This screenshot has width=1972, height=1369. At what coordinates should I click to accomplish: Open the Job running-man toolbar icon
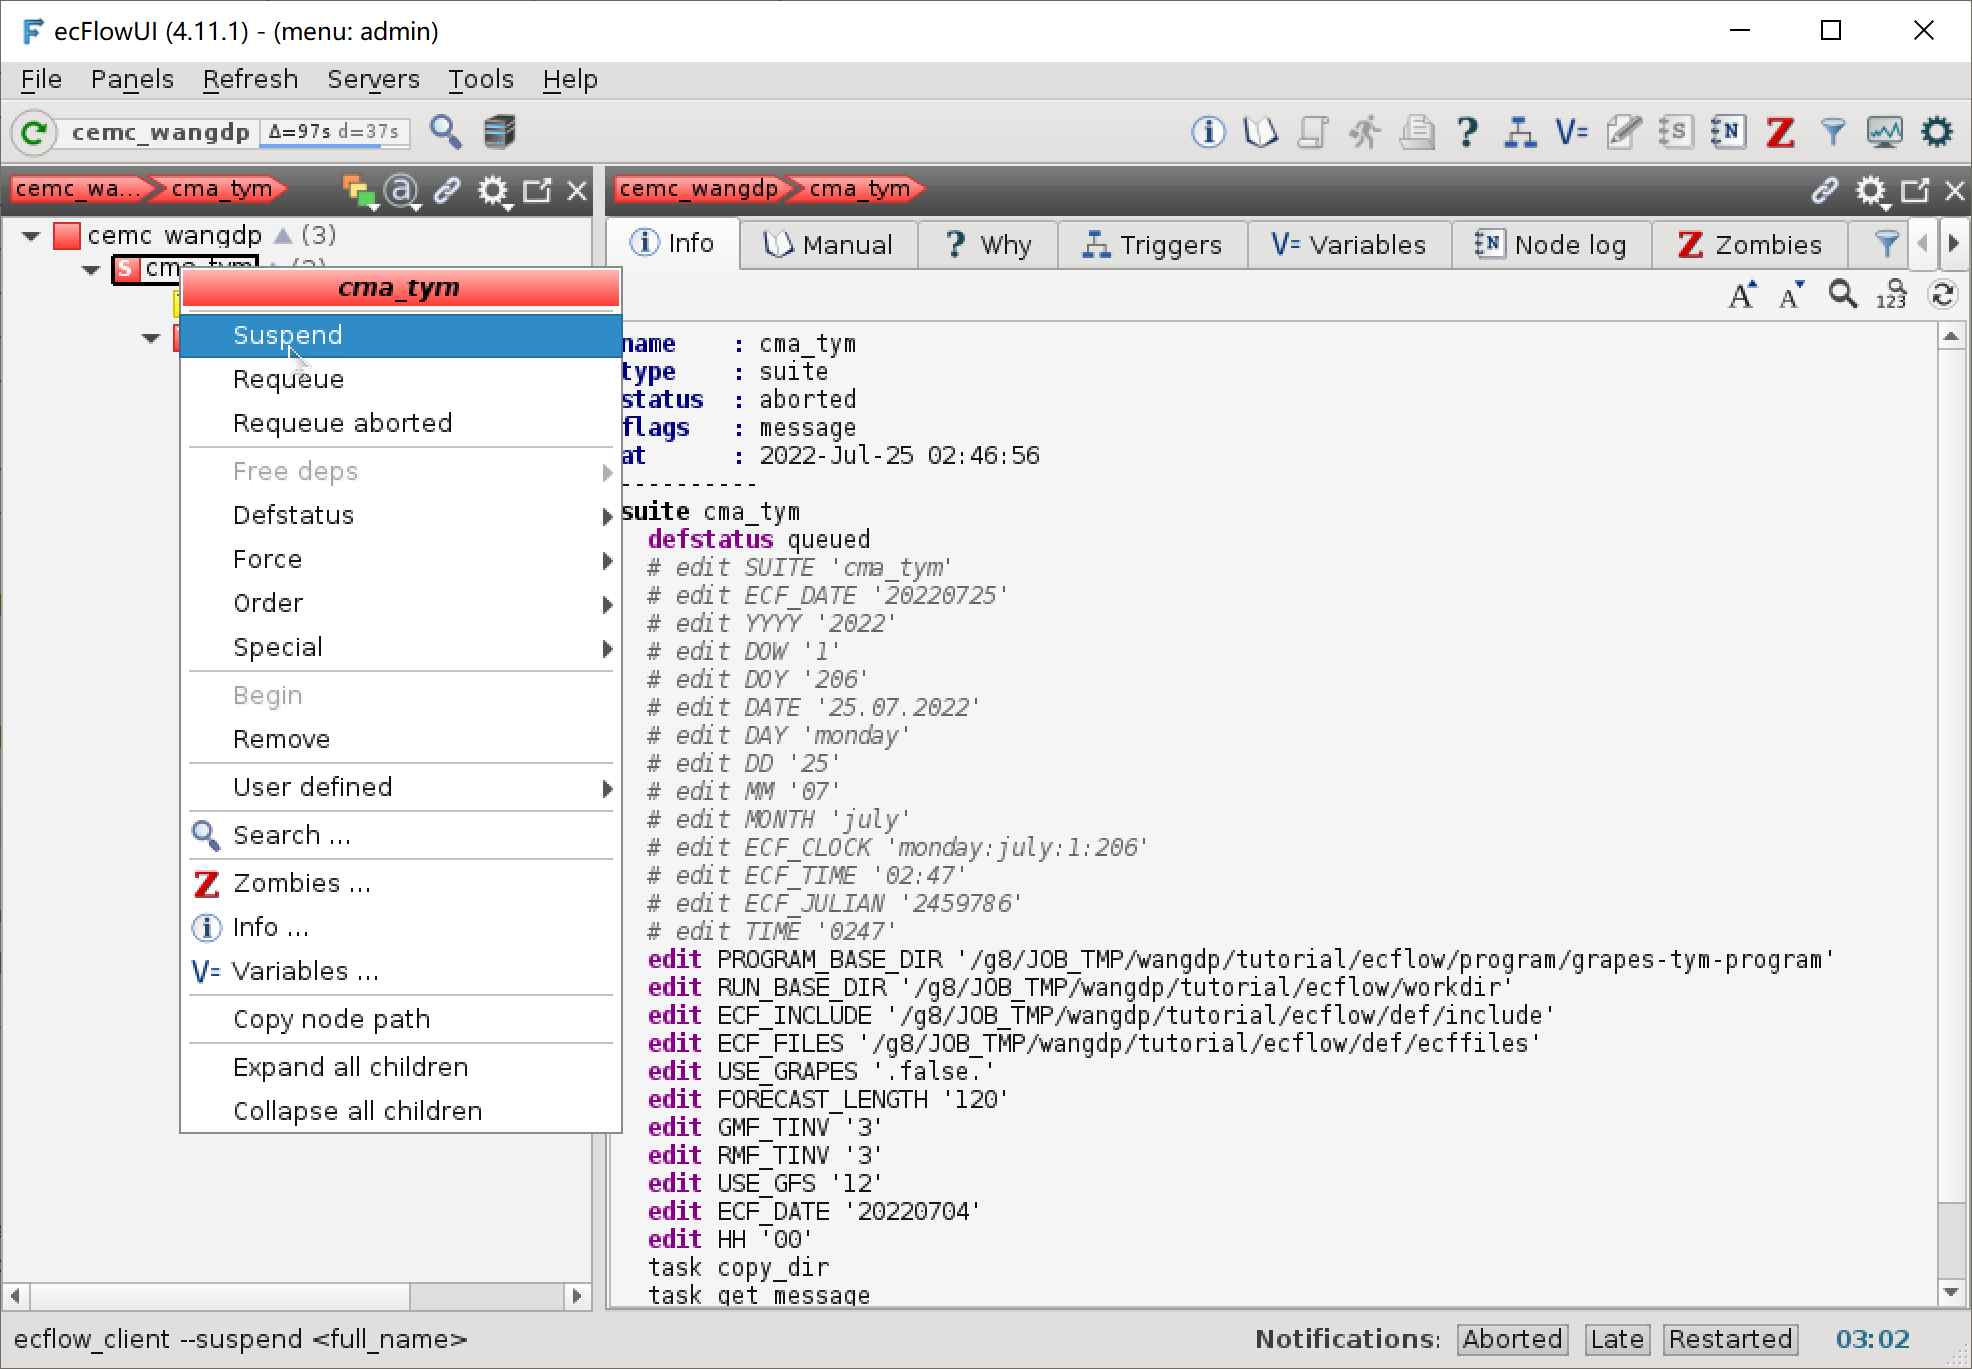1364,132
